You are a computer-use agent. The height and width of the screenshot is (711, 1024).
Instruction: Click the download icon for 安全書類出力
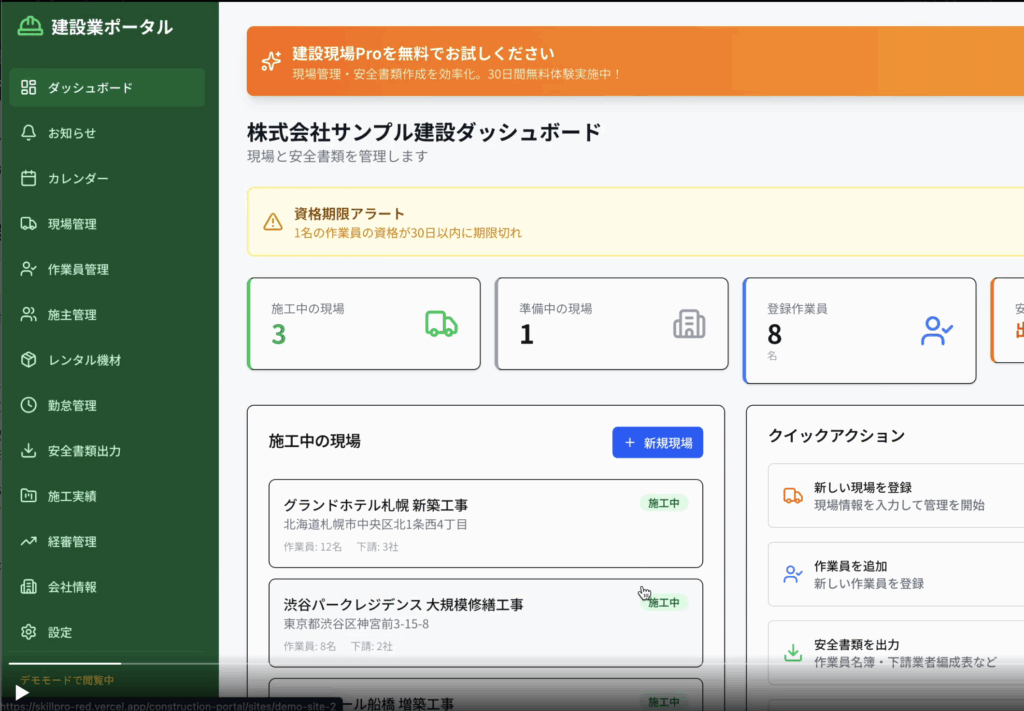[28, 451]
